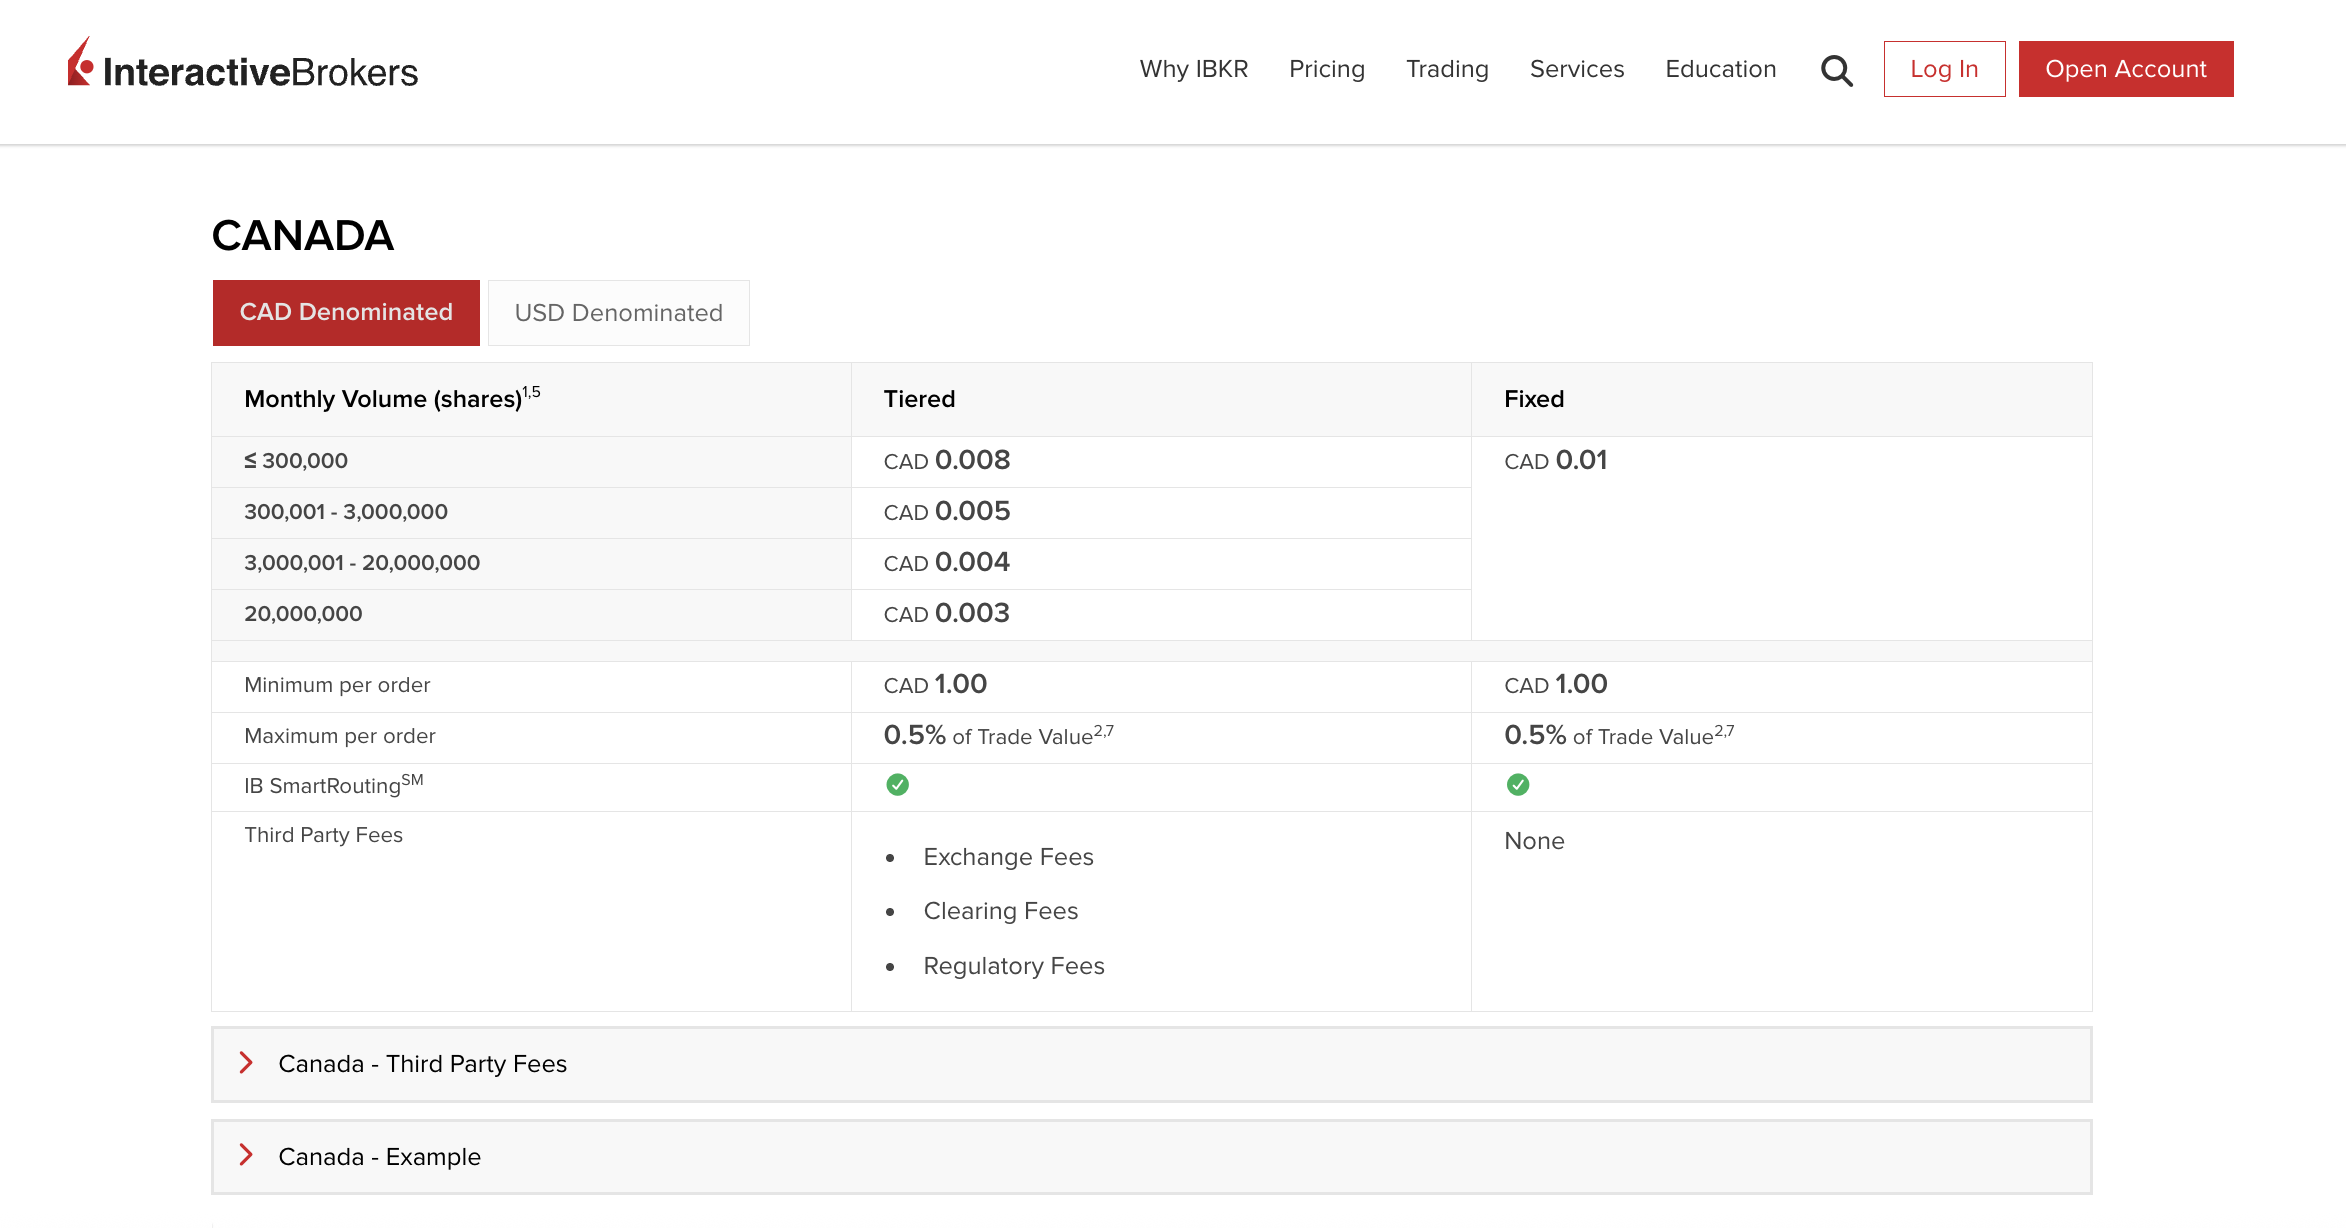Image resolution: width=2346 pixels, height=1228 pixels.
Task: Click the CANADA heading
Action: (303, 236)
